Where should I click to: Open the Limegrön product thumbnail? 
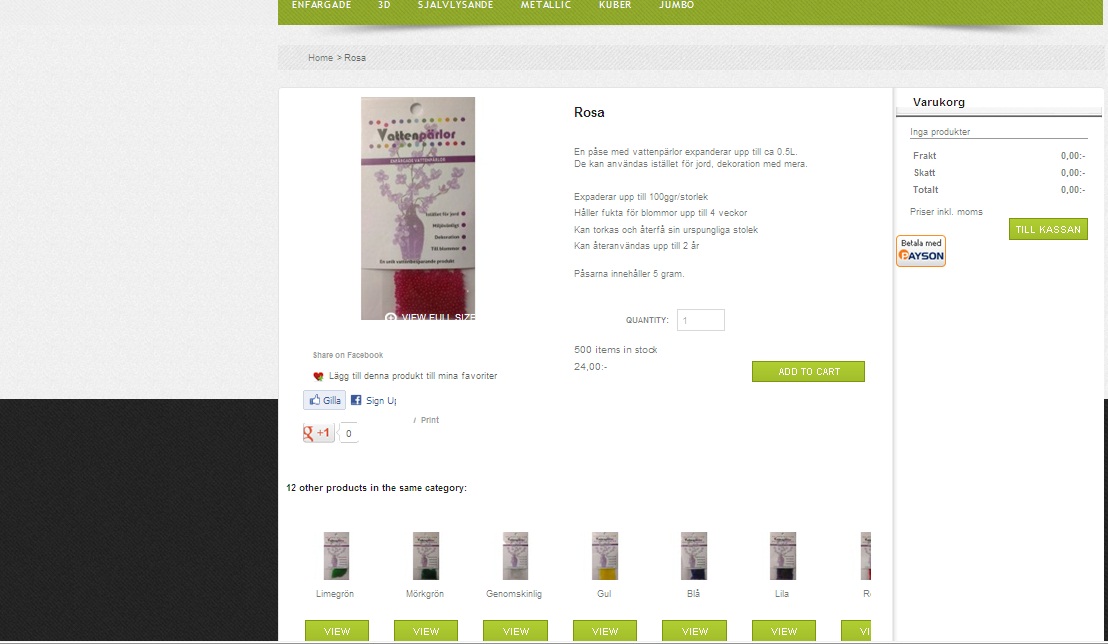click(336, 556)
